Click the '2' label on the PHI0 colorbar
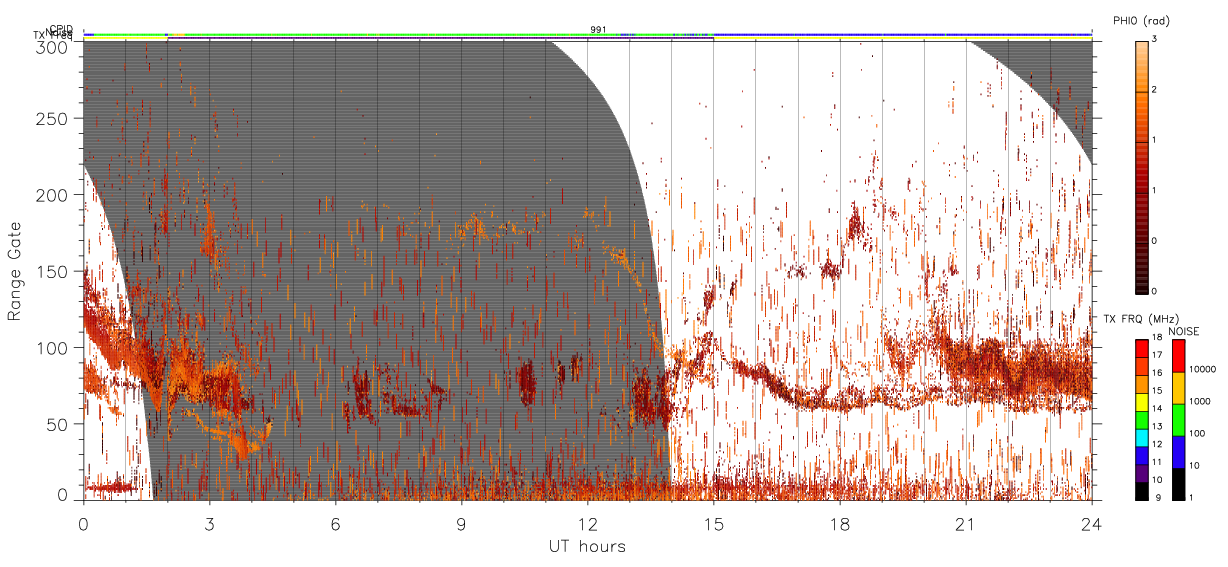Screen dimensions: 1228x567 point(1154,90)
